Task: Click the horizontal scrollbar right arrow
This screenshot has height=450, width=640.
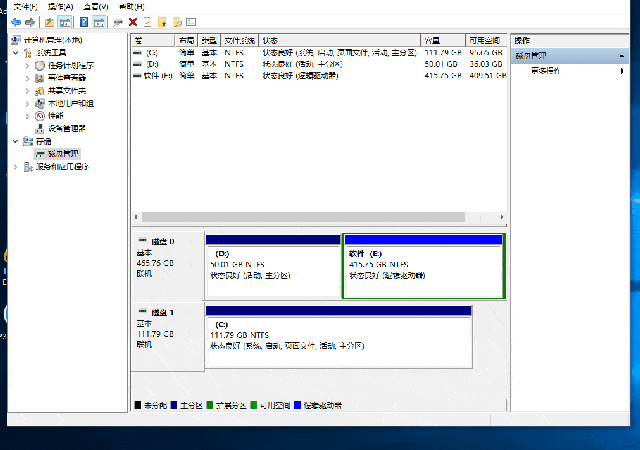Action: click(x=502, y=217)
